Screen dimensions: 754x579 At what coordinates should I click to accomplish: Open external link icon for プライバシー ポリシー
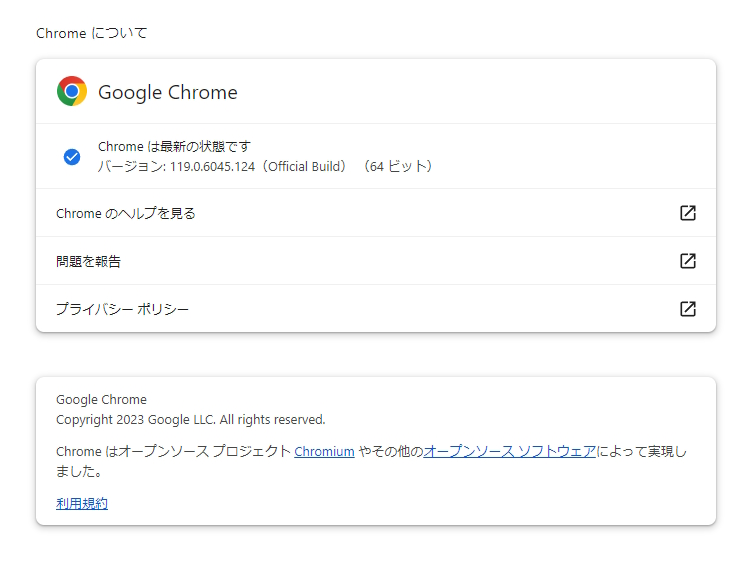688,309
